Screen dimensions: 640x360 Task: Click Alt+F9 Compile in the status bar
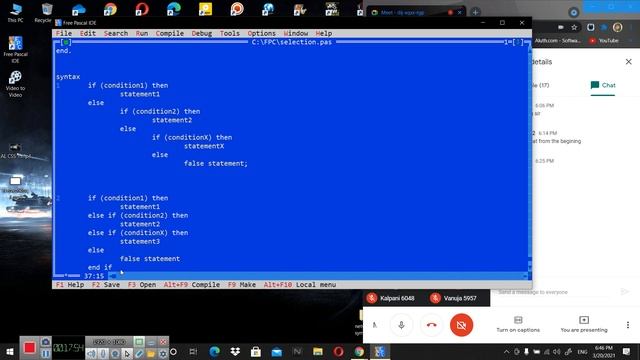click(x=192, y=285)
